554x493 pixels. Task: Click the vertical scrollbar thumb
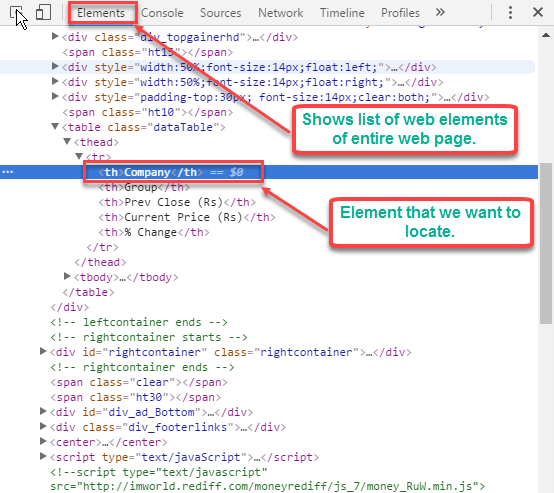coord(546,243)
